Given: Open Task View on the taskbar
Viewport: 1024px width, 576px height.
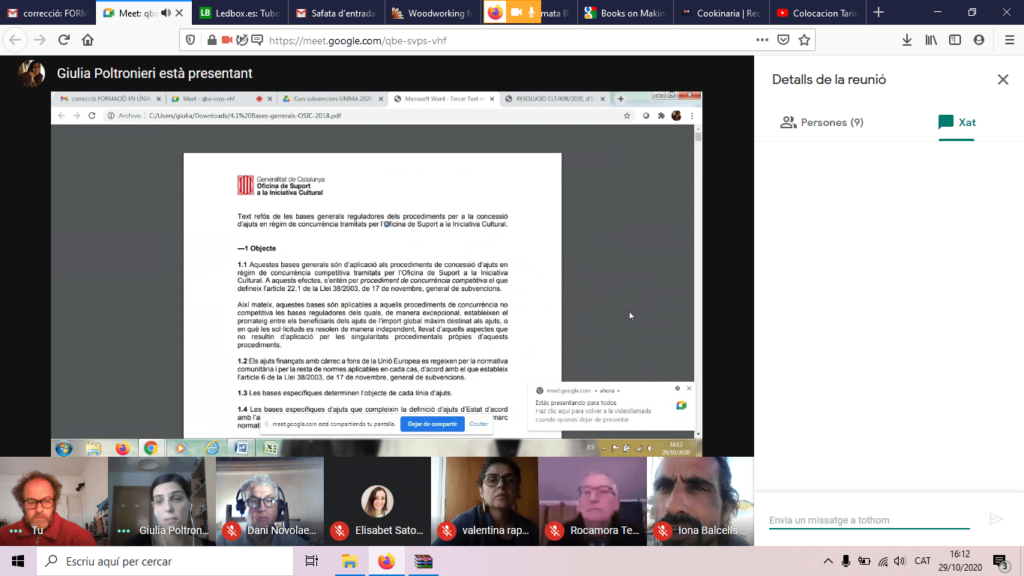Looking at the screenshot, I should (312, 561).
